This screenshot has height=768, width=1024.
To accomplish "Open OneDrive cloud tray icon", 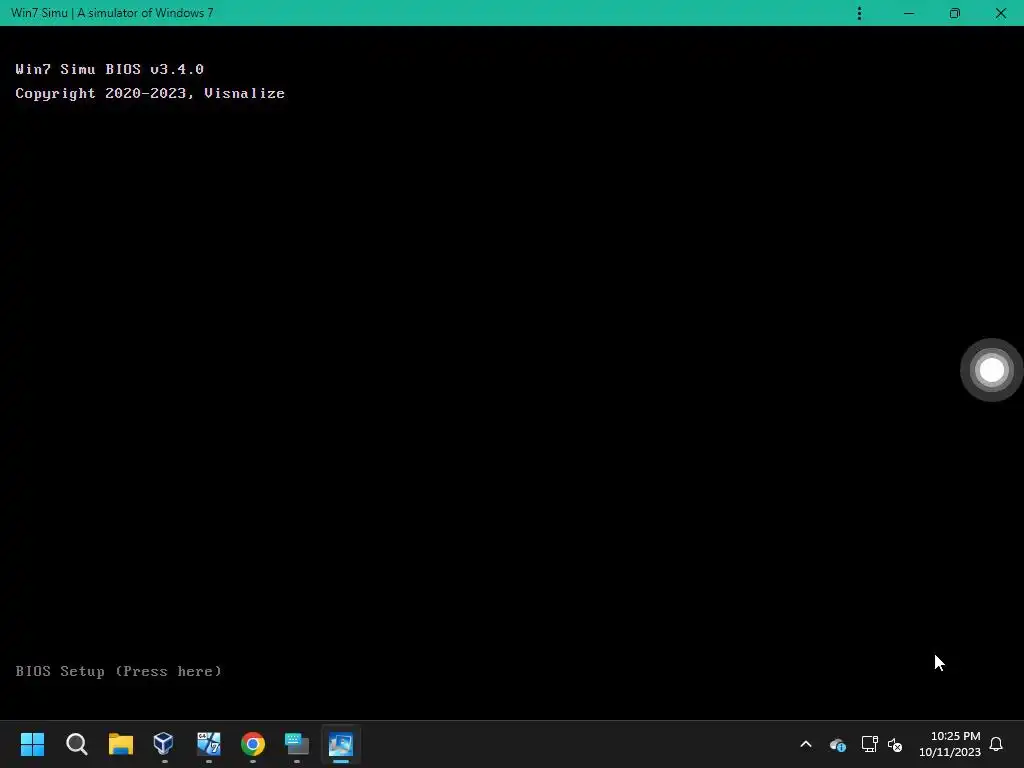I will point(838,744).
